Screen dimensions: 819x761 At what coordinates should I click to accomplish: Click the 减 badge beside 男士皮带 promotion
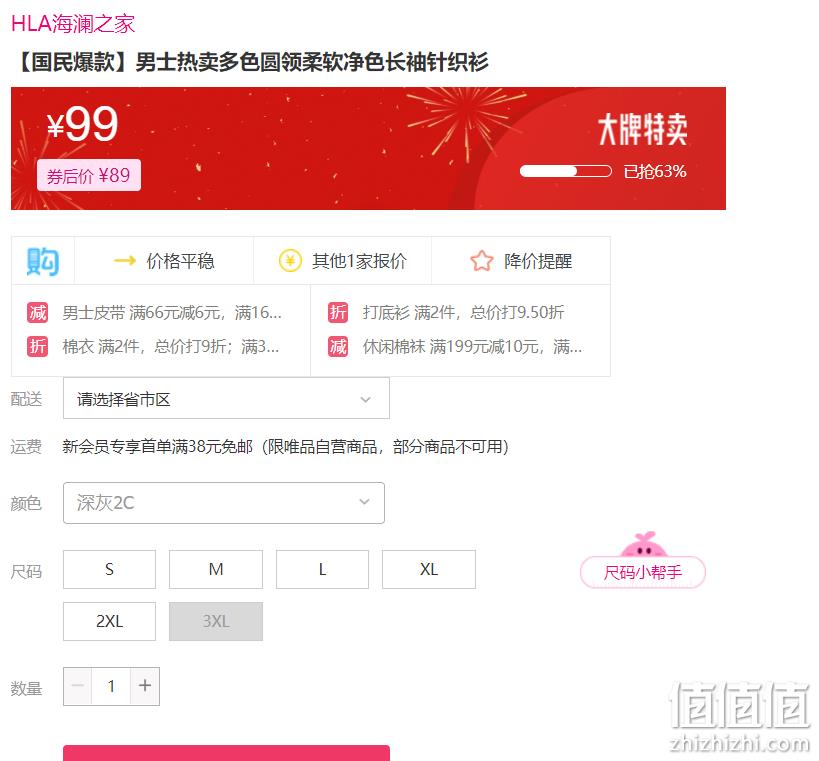[38, 313]
